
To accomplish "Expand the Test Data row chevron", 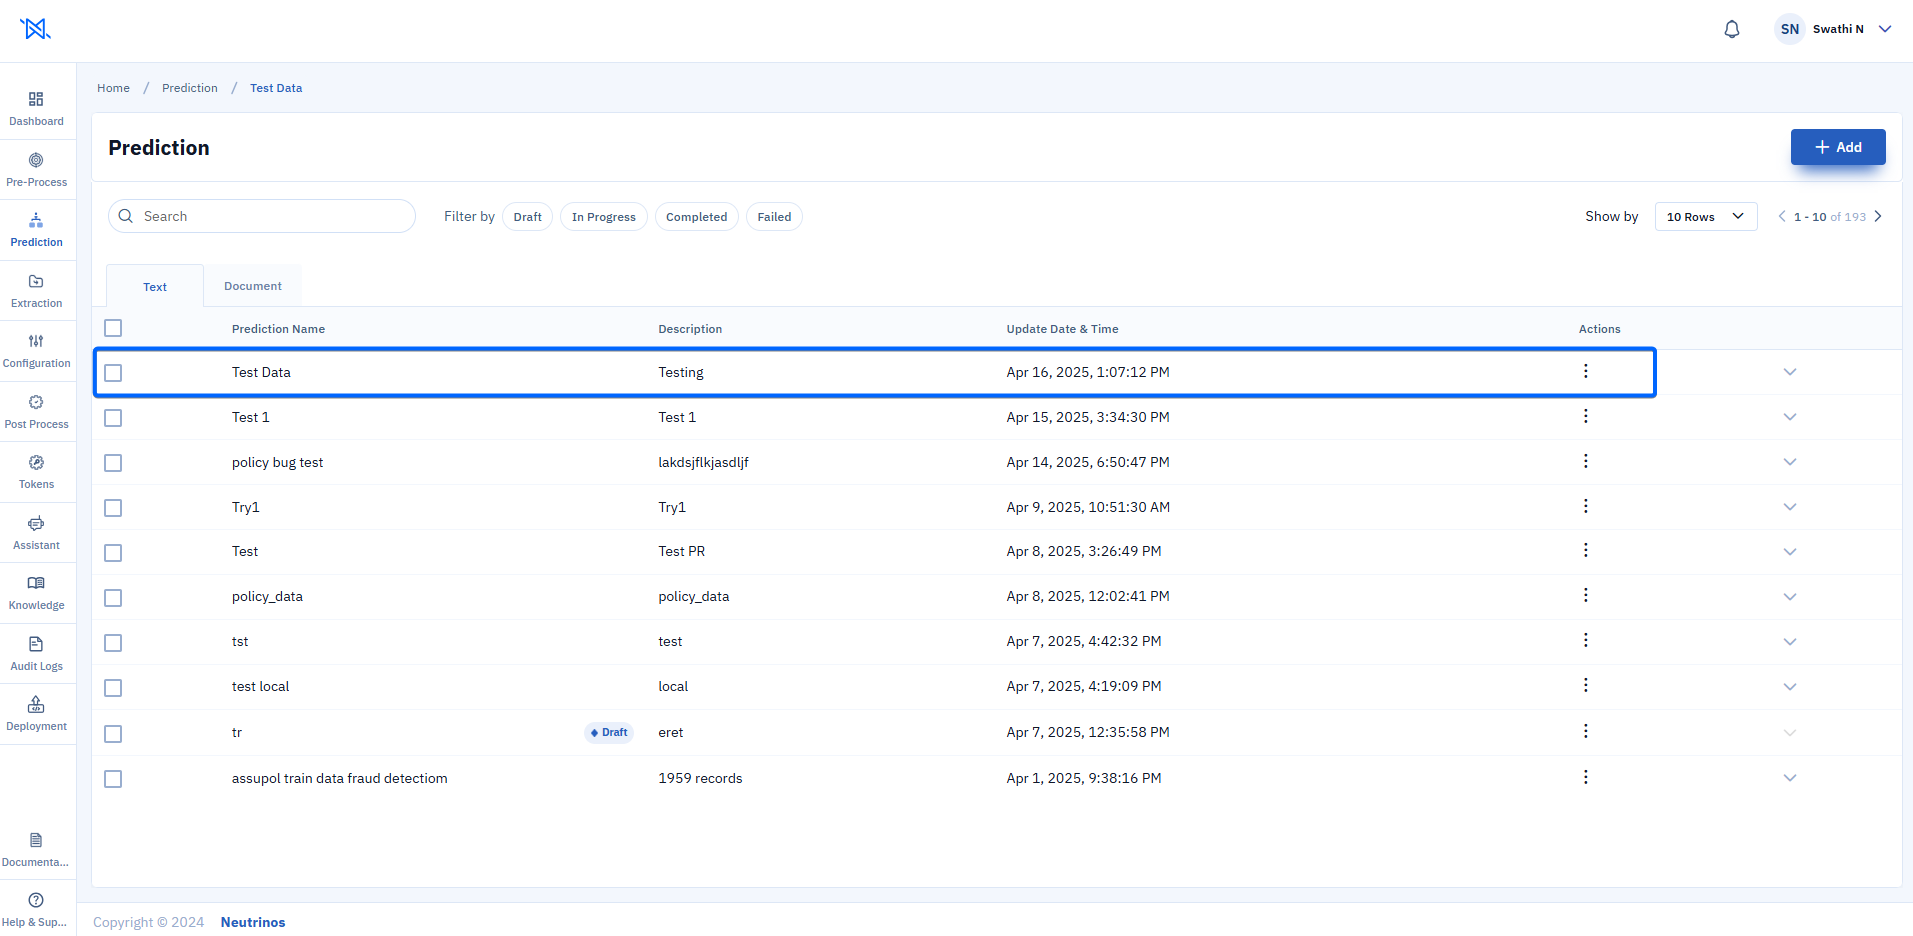I will [x=1790, y=372].
